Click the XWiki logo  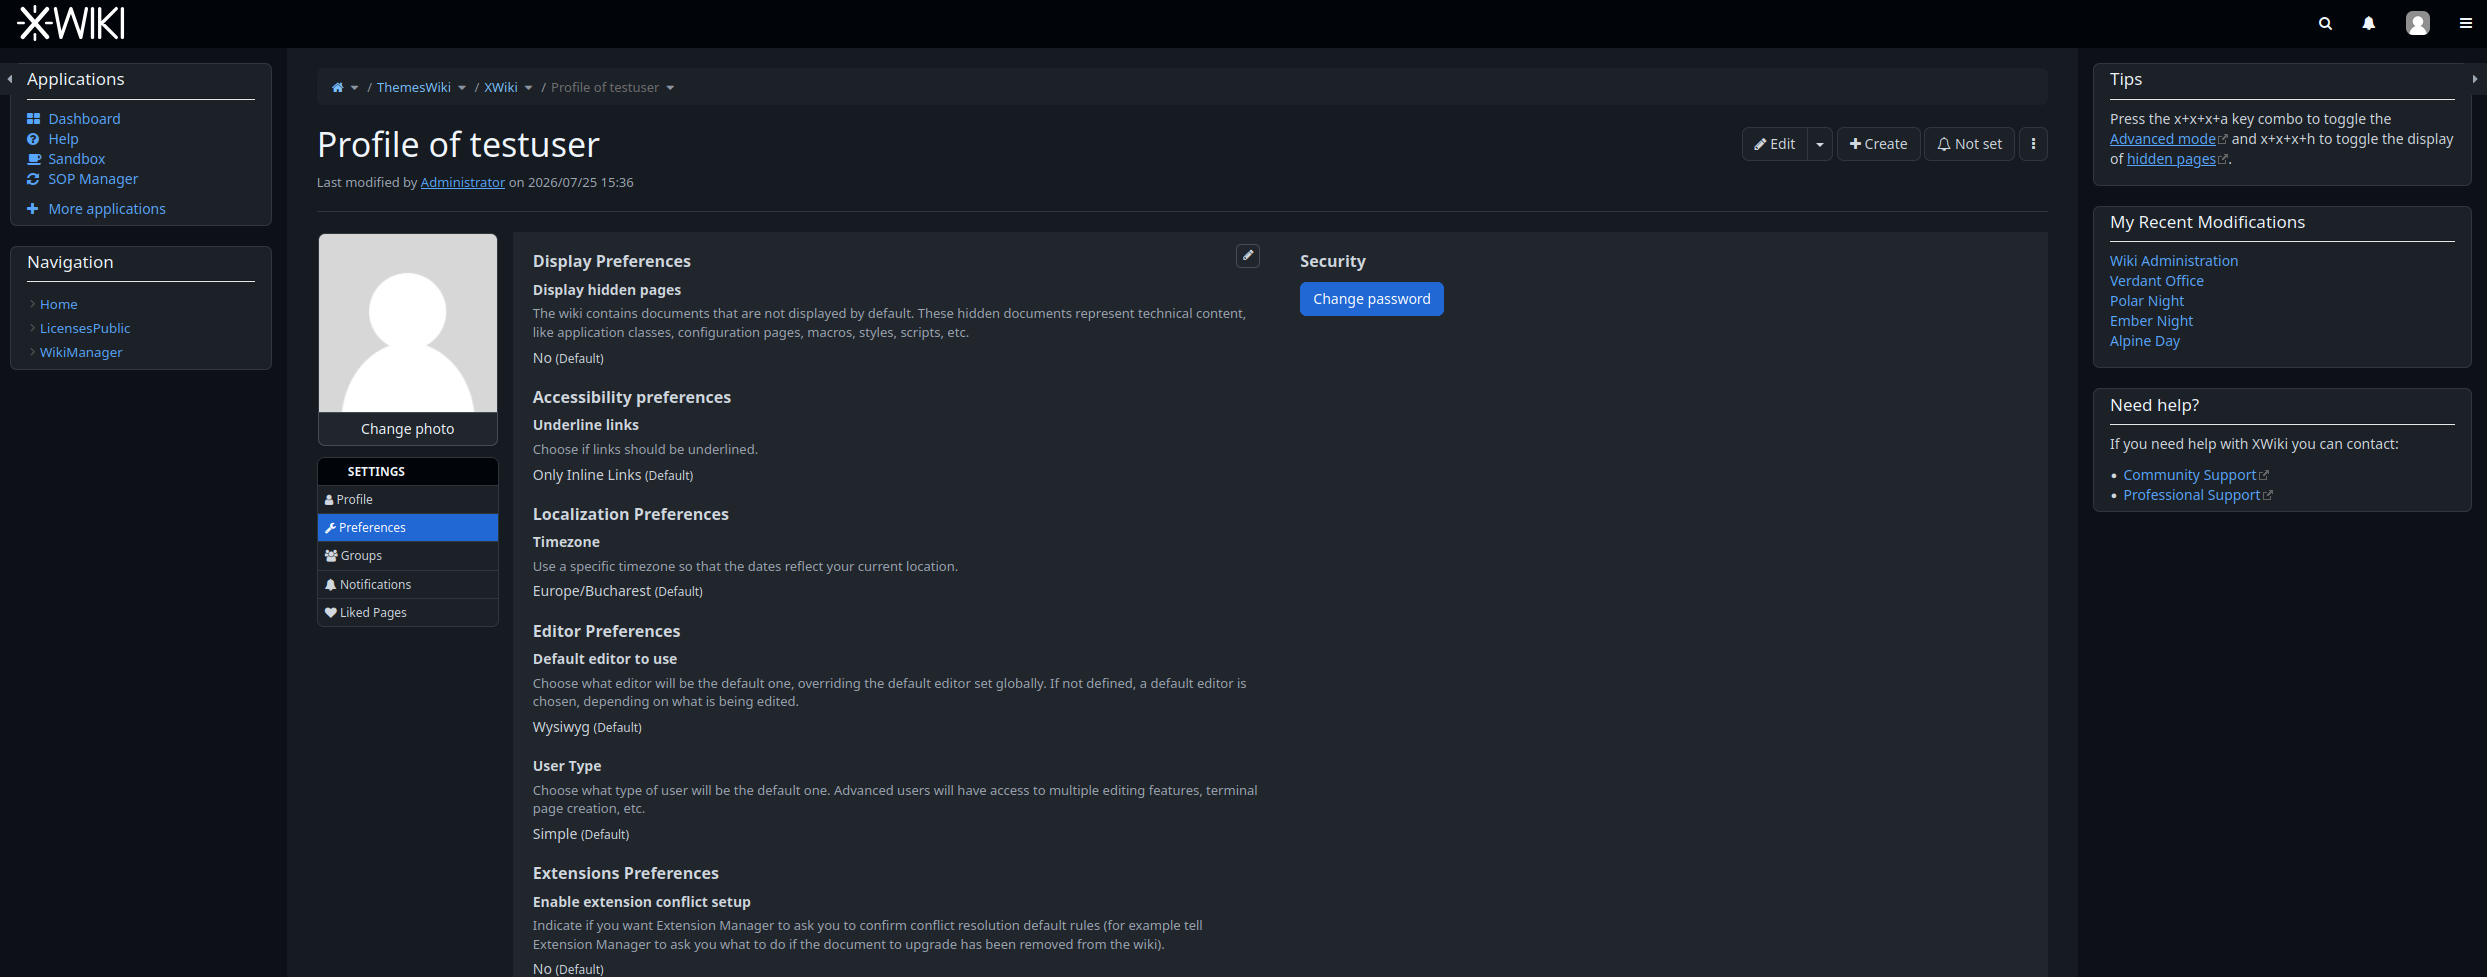pyautogui.click(x=72, y=23)
